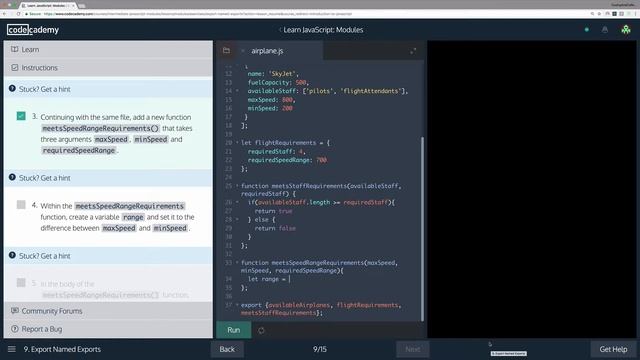
Task: Collapse the code fold arrow at line 14
Action: 237,91
